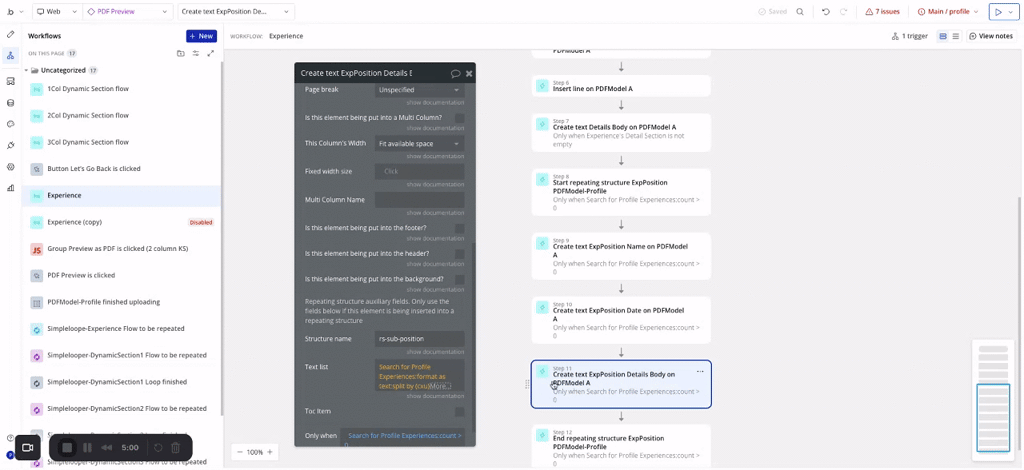The height and width of the screenshot is (470, 1024).
Task: Click the camera icon next to recording bar
Action: [27, 448]
